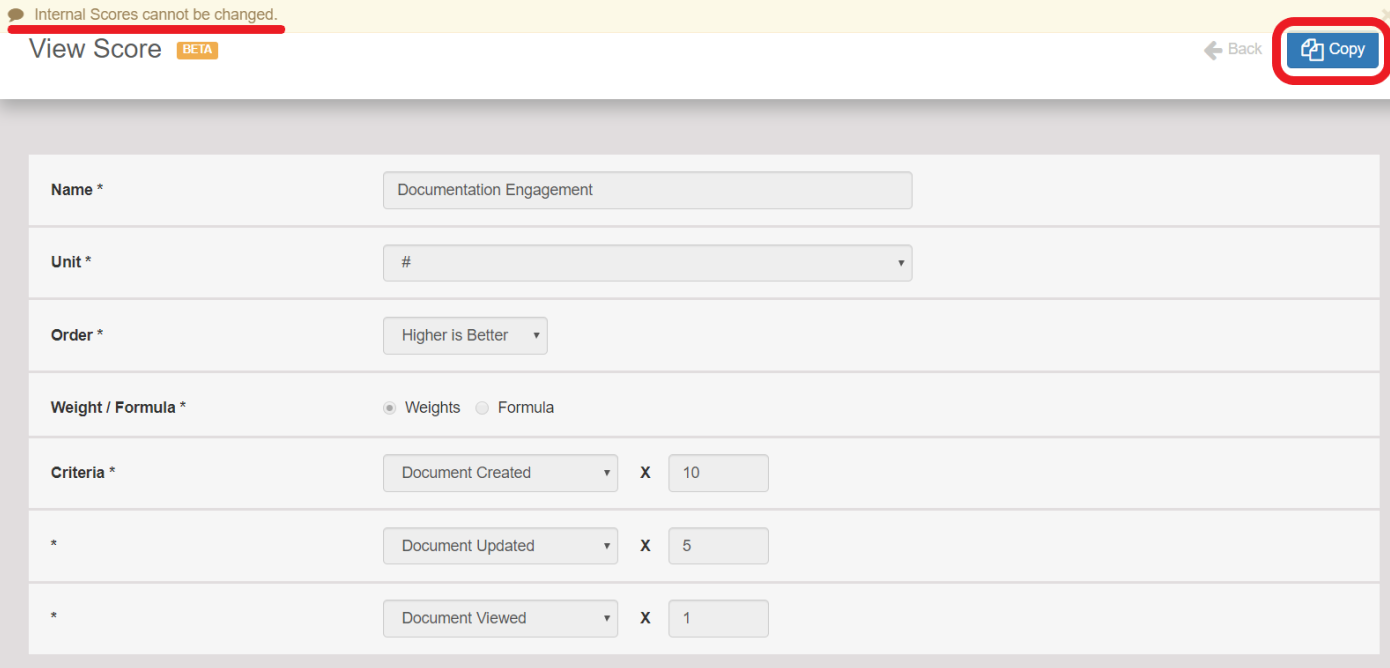Screen dimensions: 1390x668
Task: Click the 'Weight / Formula *' label
Action: pyautogui.click(x=118, y=408)
